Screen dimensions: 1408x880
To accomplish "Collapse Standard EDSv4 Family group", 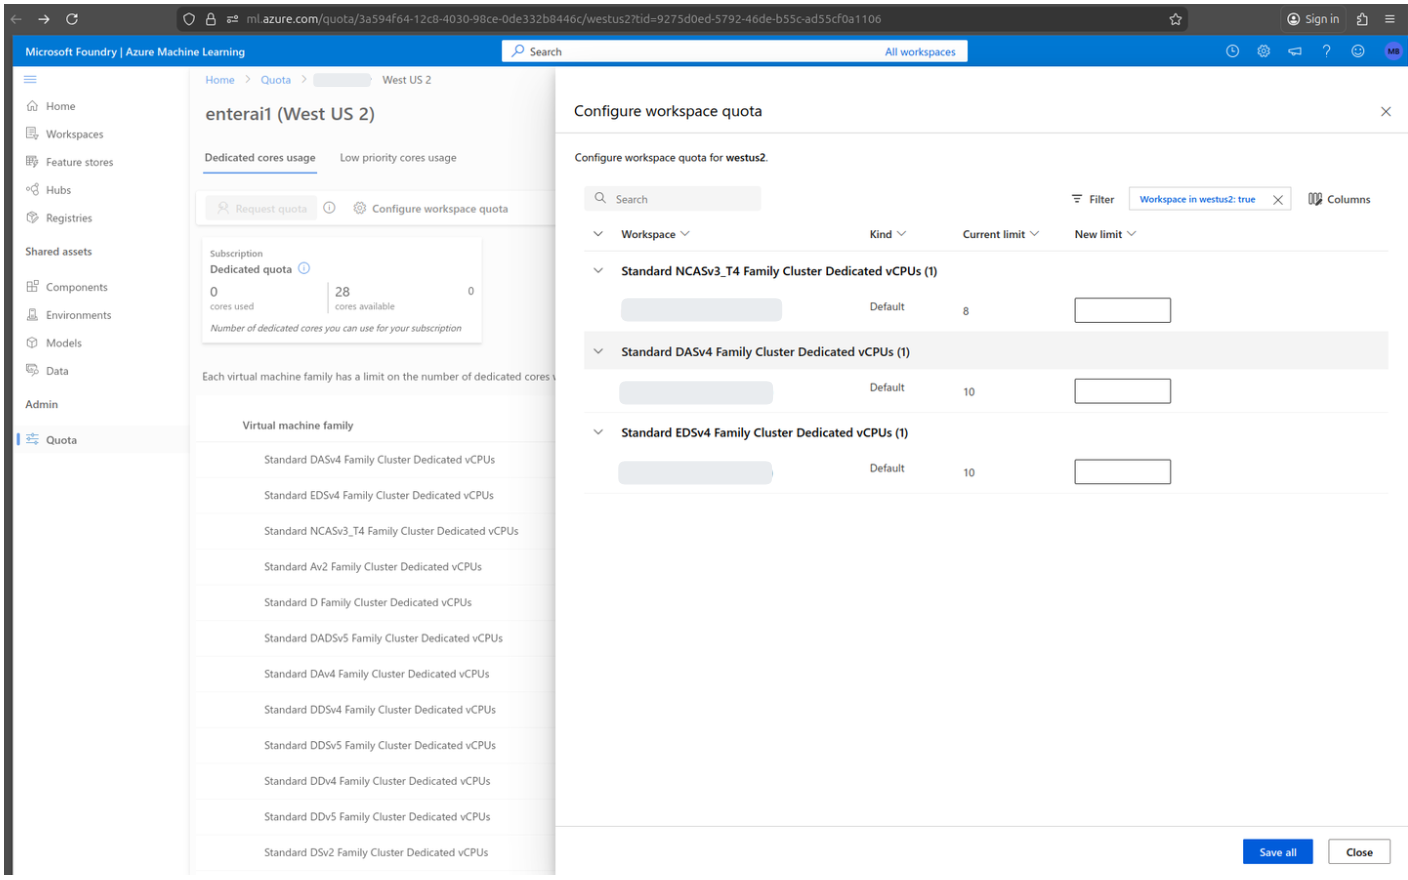I will pyautogui.click(x=598, y=433).
